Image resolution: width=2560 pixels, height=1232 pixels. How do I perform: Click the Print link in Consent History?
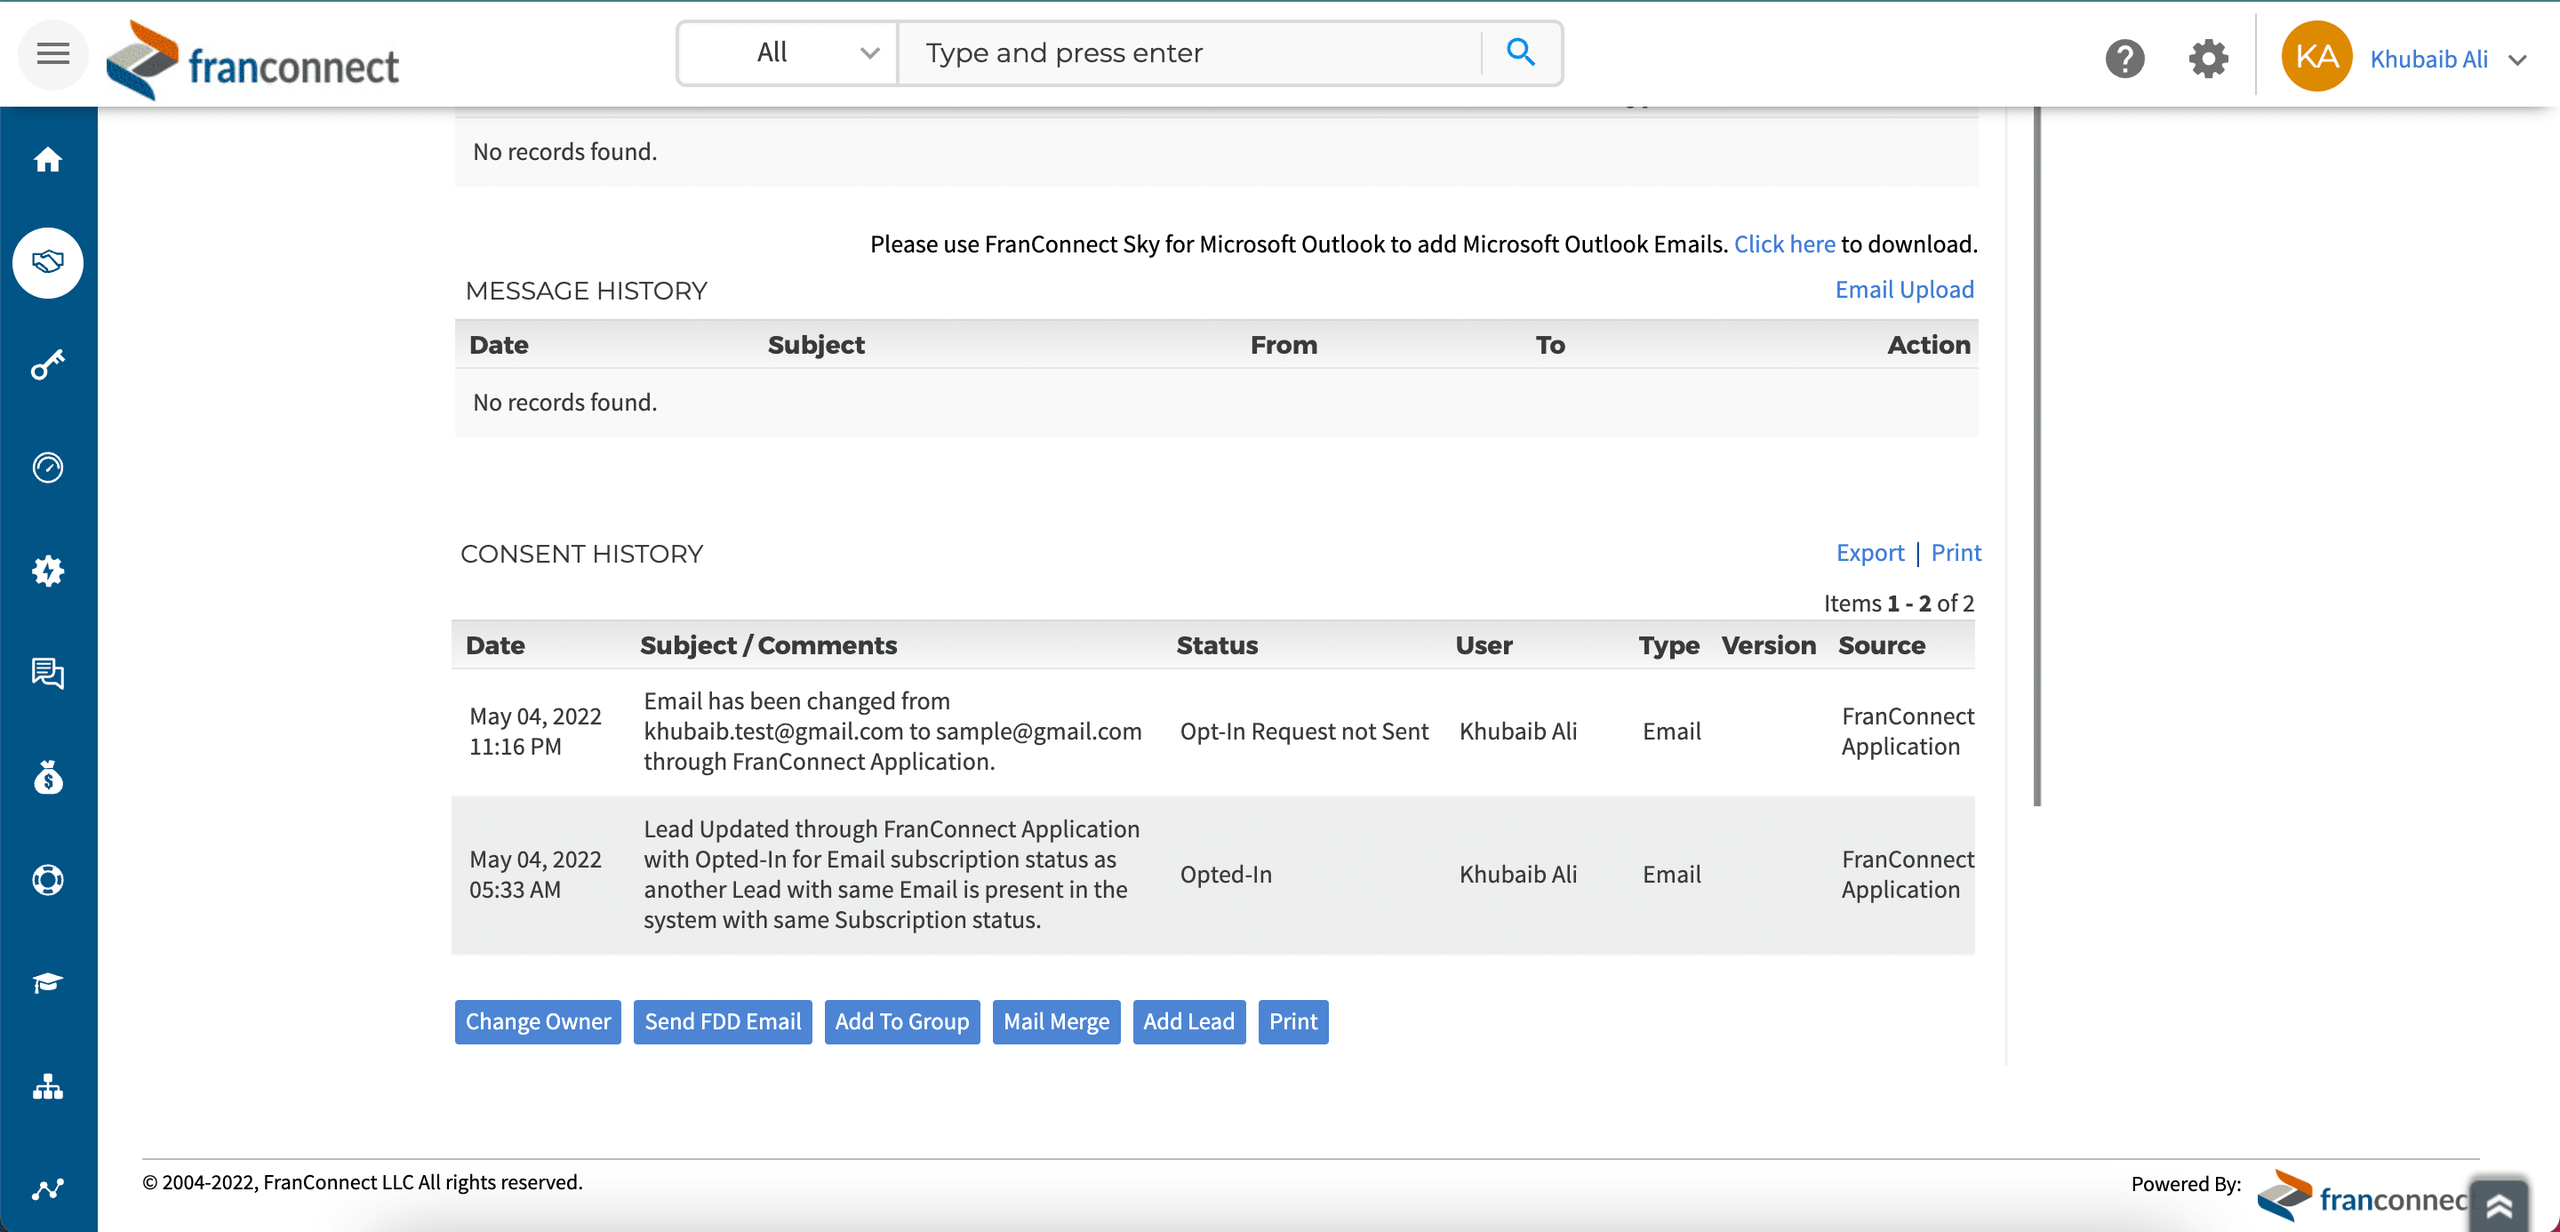pyautogui.click(x=1956, y=553)
